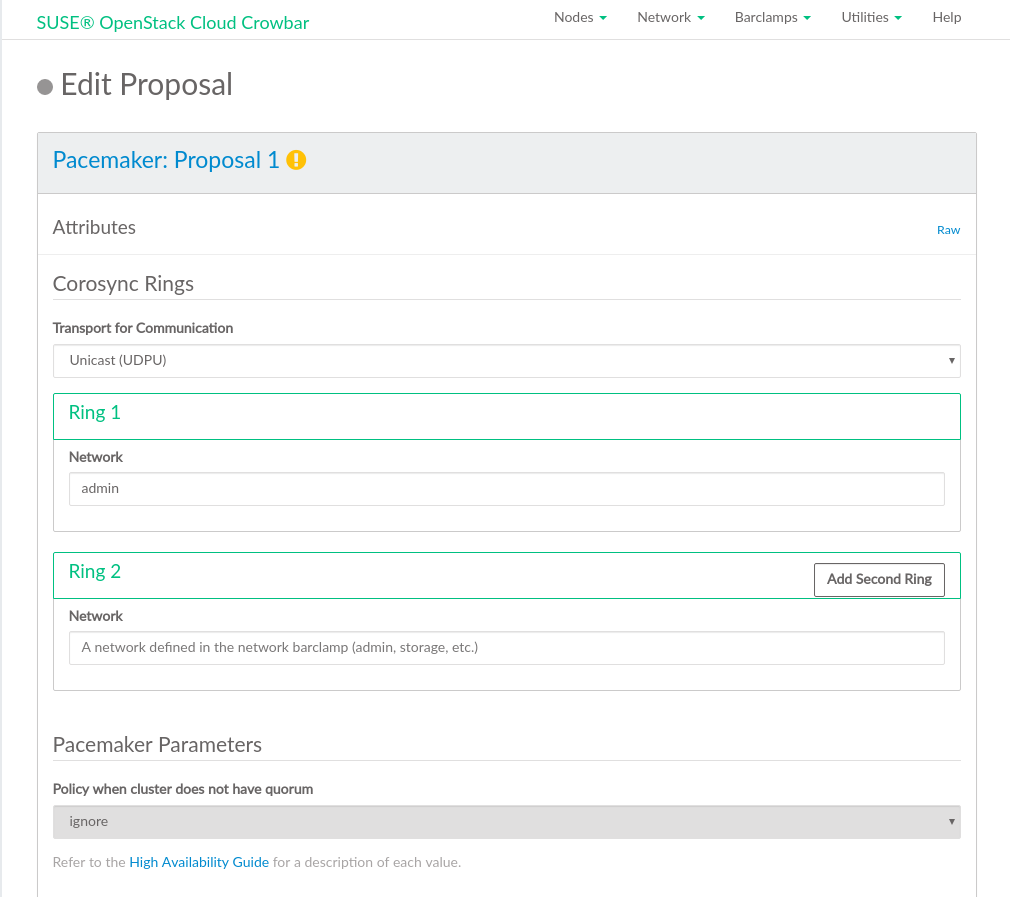Click the yellow warning icon beside Proposal 1

[x=296, y=160]
